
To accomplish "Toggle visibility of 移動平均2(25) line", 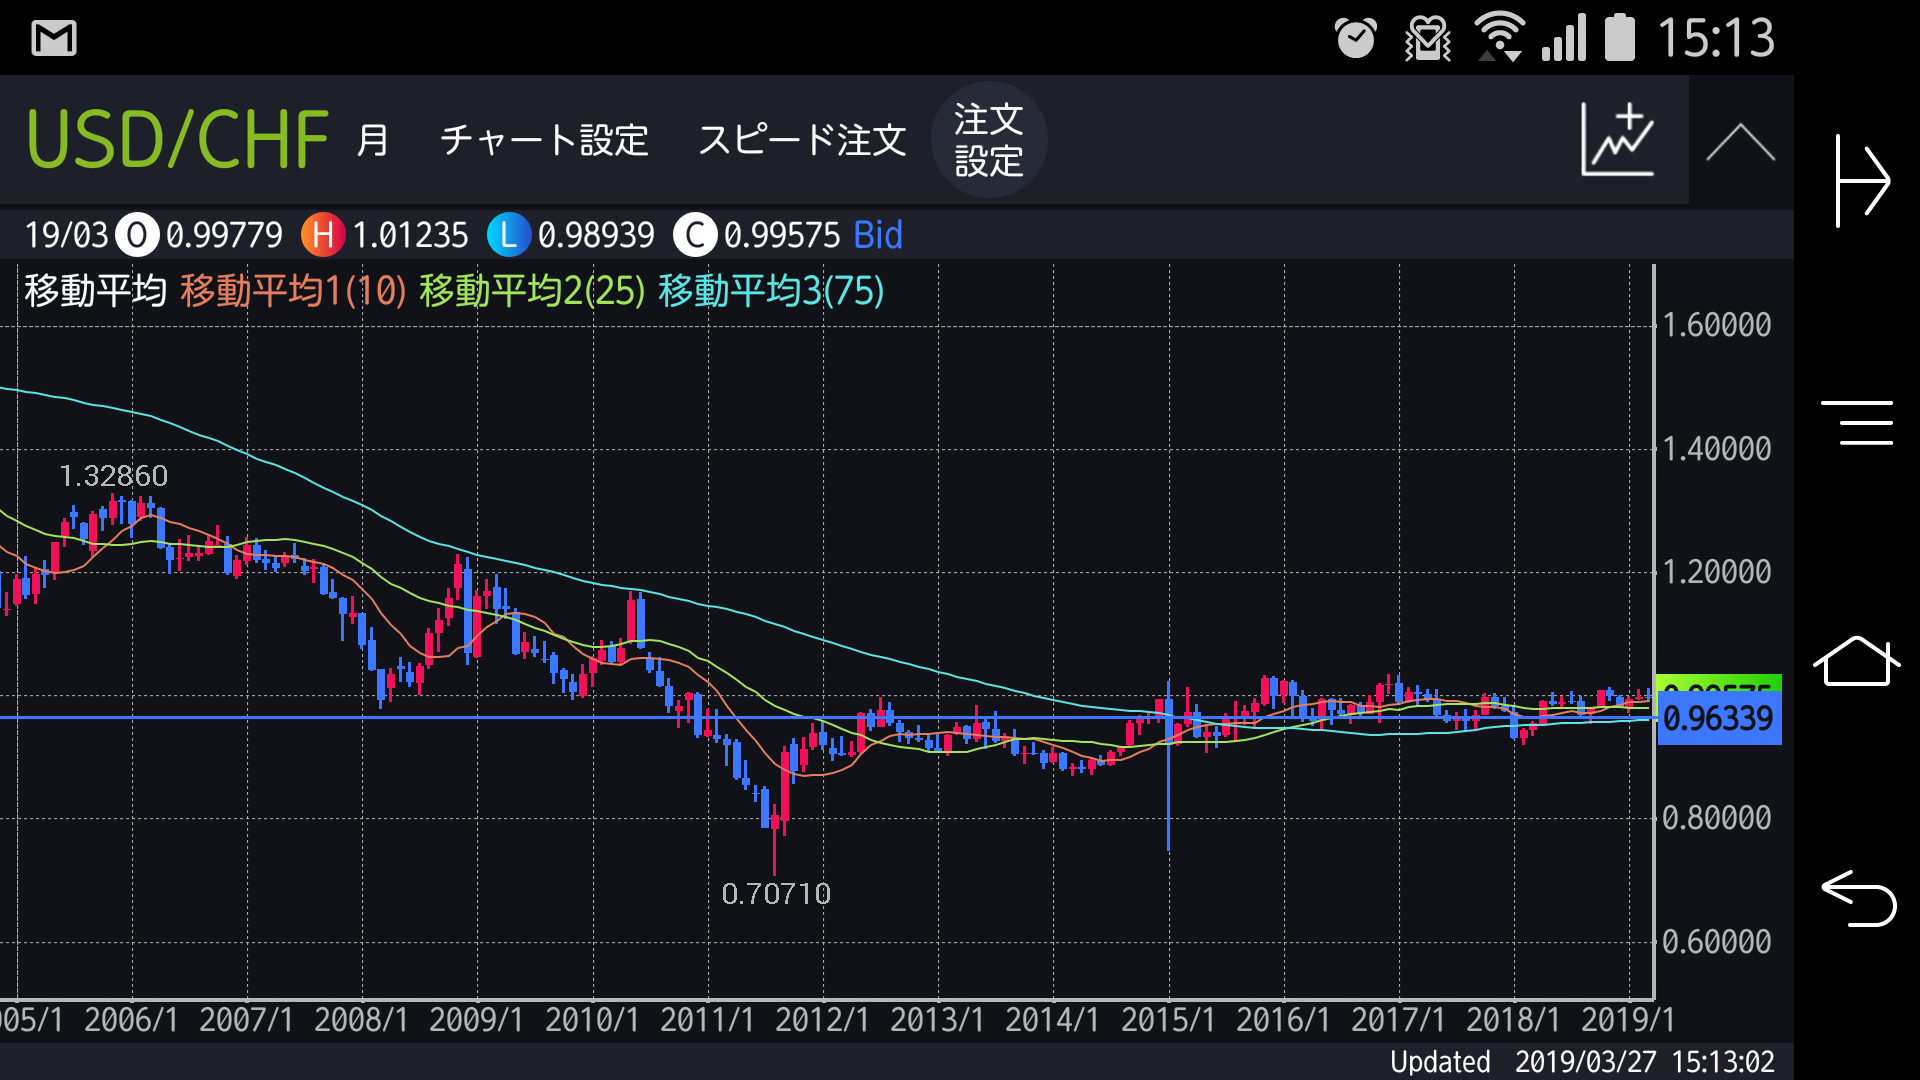I will click(x=528, y=292).
